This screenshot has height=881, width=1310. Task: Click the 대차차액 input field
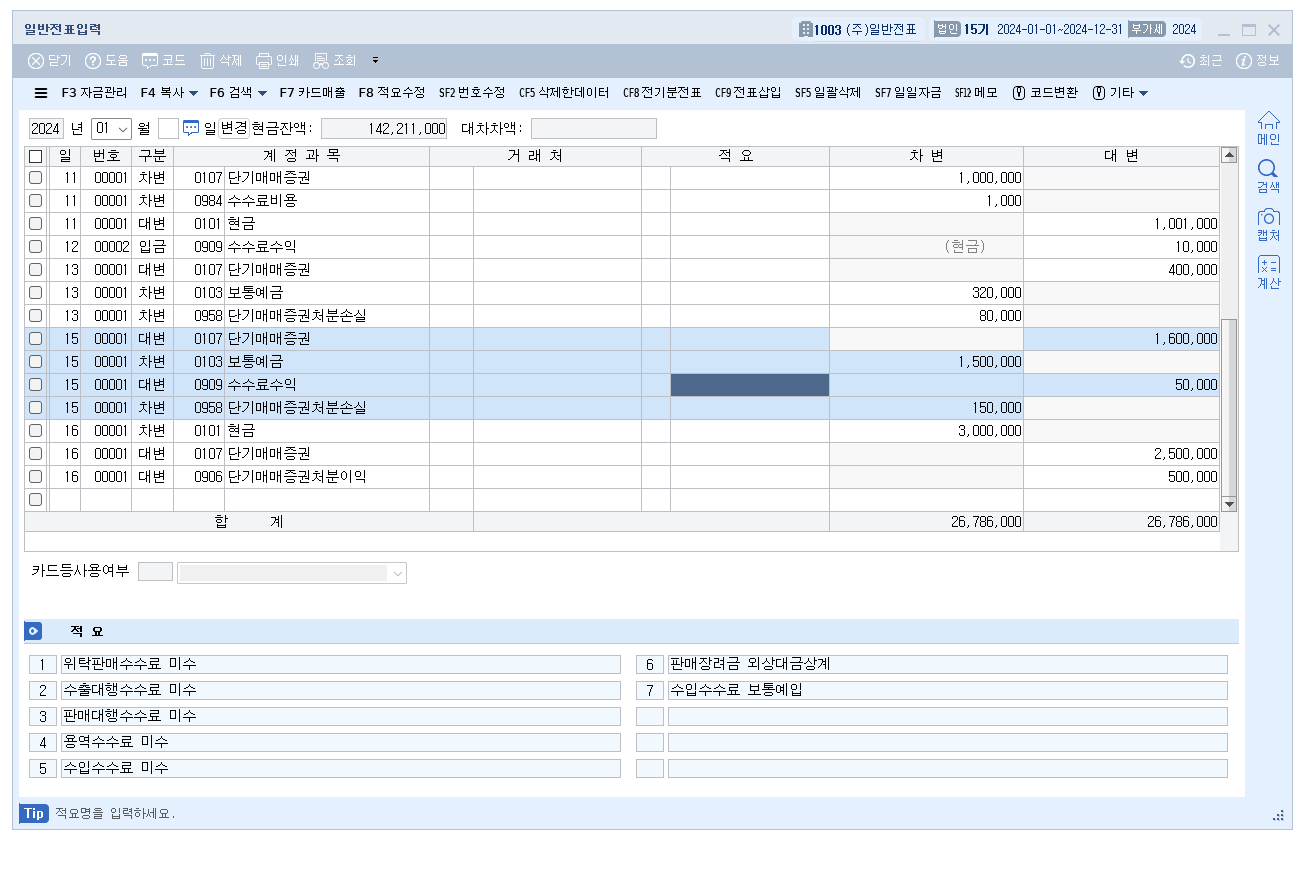pos(593,129)
